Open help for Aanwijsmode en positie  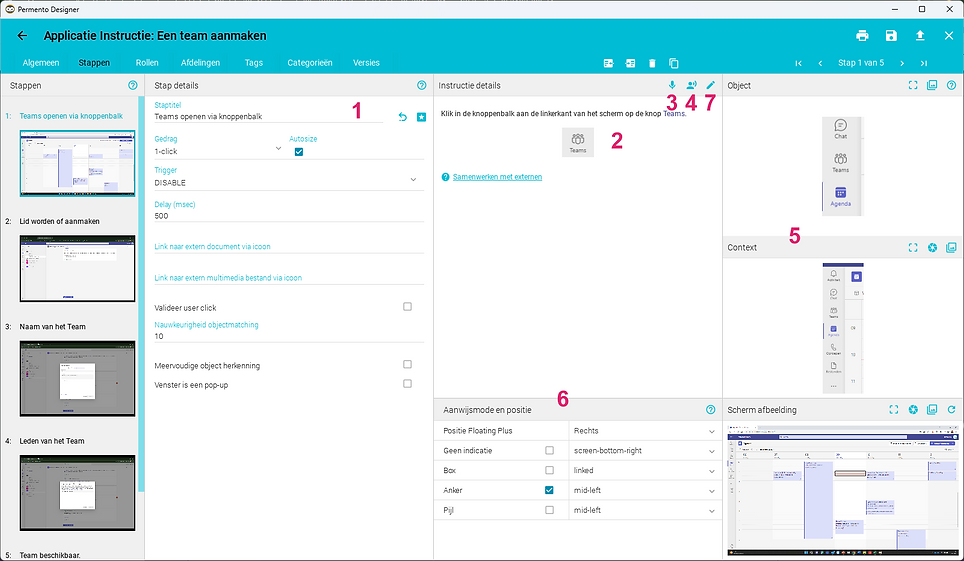pyautogui.click(x=711, y=410)
